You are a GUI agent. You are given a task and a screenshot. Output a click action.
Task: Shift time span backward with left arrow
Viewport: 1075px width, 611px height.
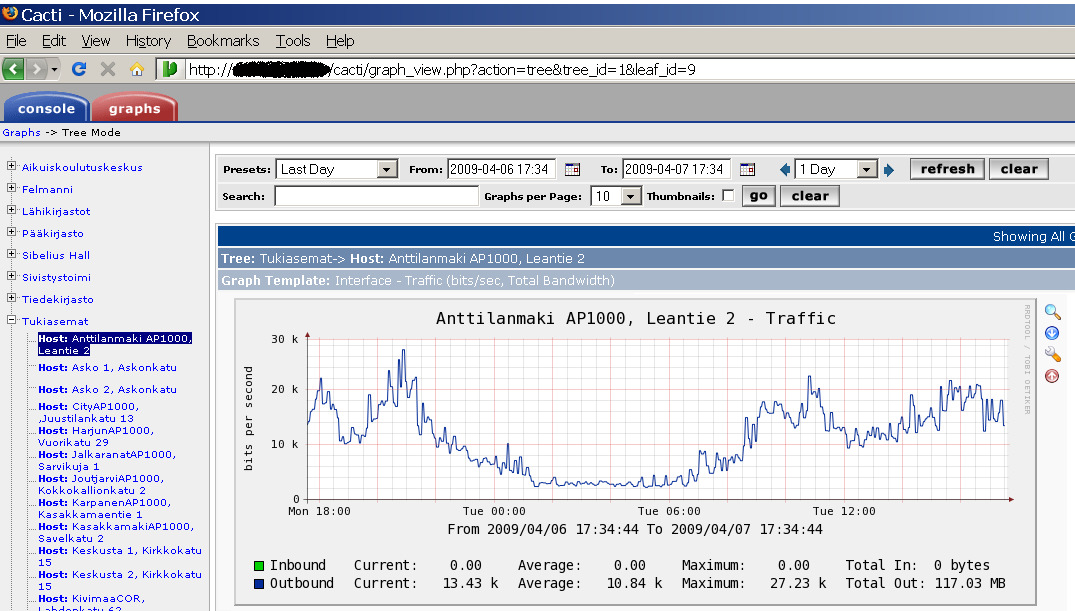785,169
